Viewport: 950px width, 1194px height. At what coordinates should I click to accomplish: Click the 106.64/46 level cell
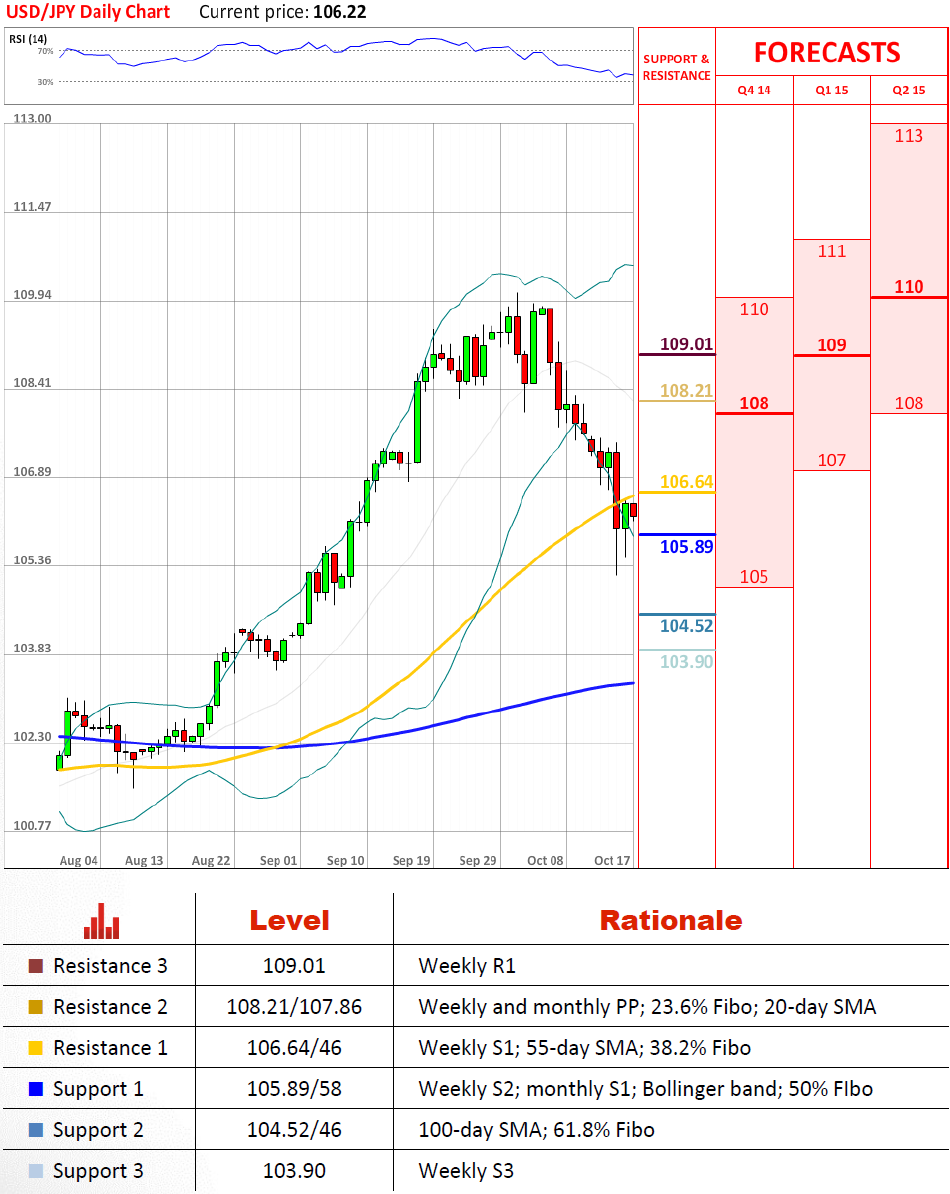point(294,1049)
